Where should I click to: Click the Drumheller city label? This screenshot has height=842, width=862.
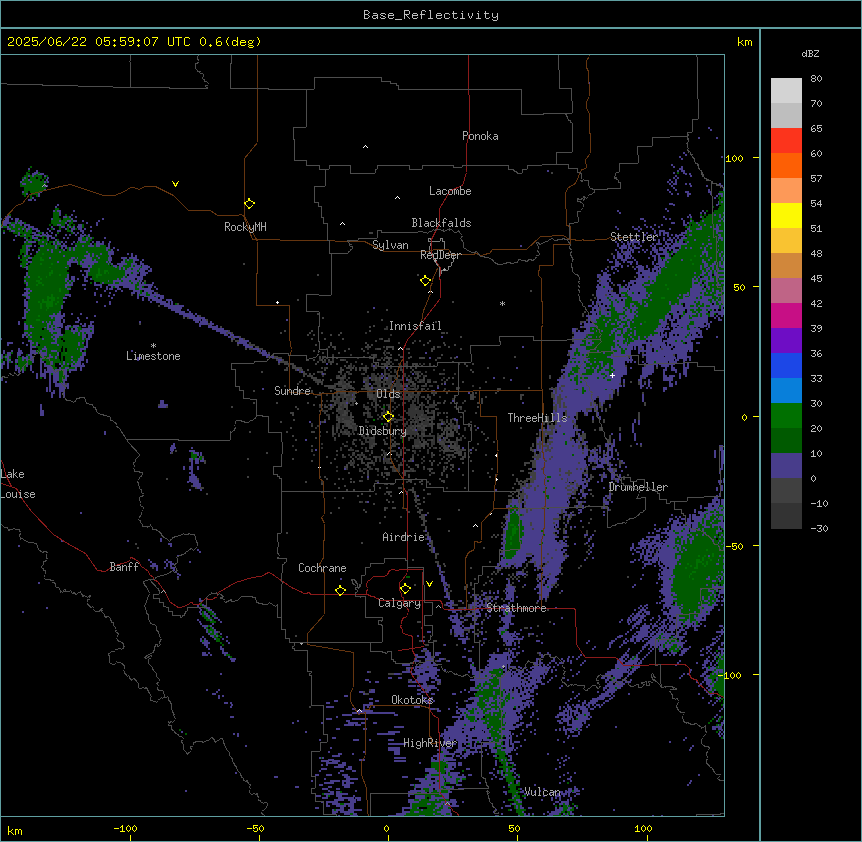click(x=638, y=487)
